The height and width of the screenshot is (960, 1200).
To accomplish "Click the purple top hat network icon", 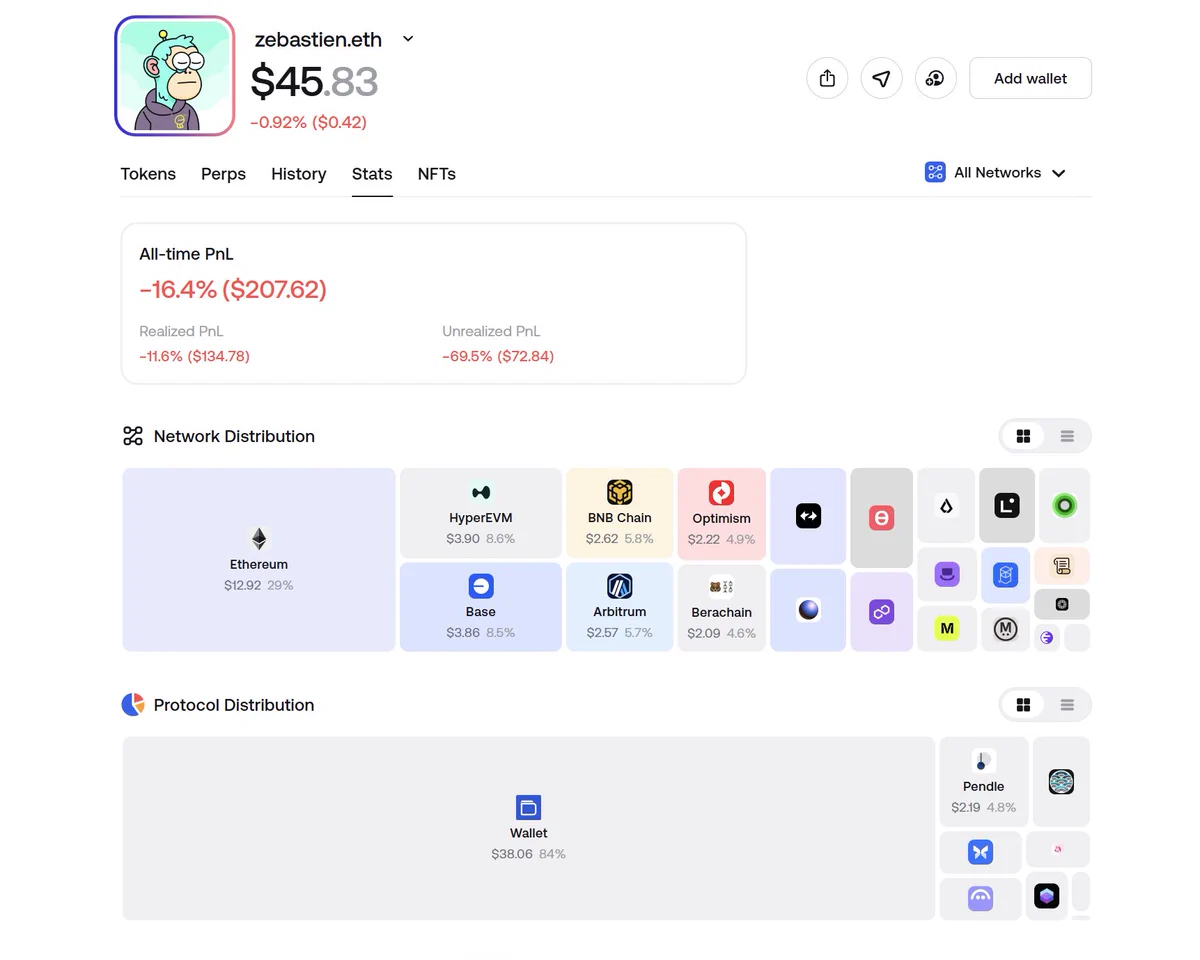I will point(946,575).
